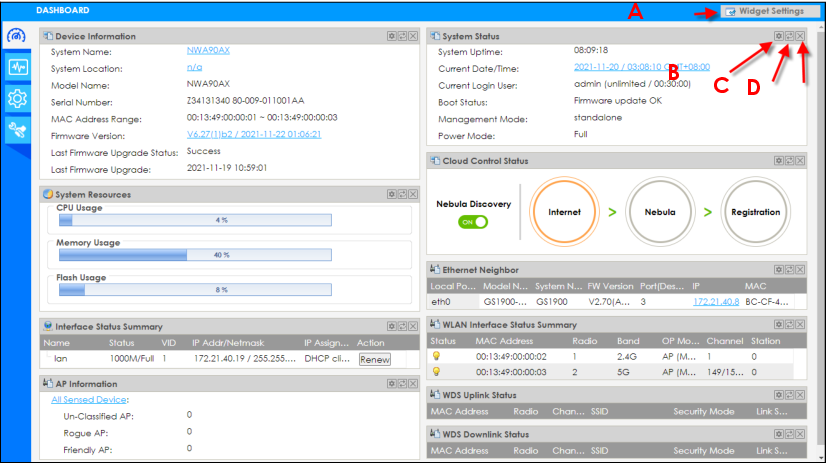The width and height of the screenshot is (829, 463).
Task: Open the All Sensed Device link
Action: (89, 399)
